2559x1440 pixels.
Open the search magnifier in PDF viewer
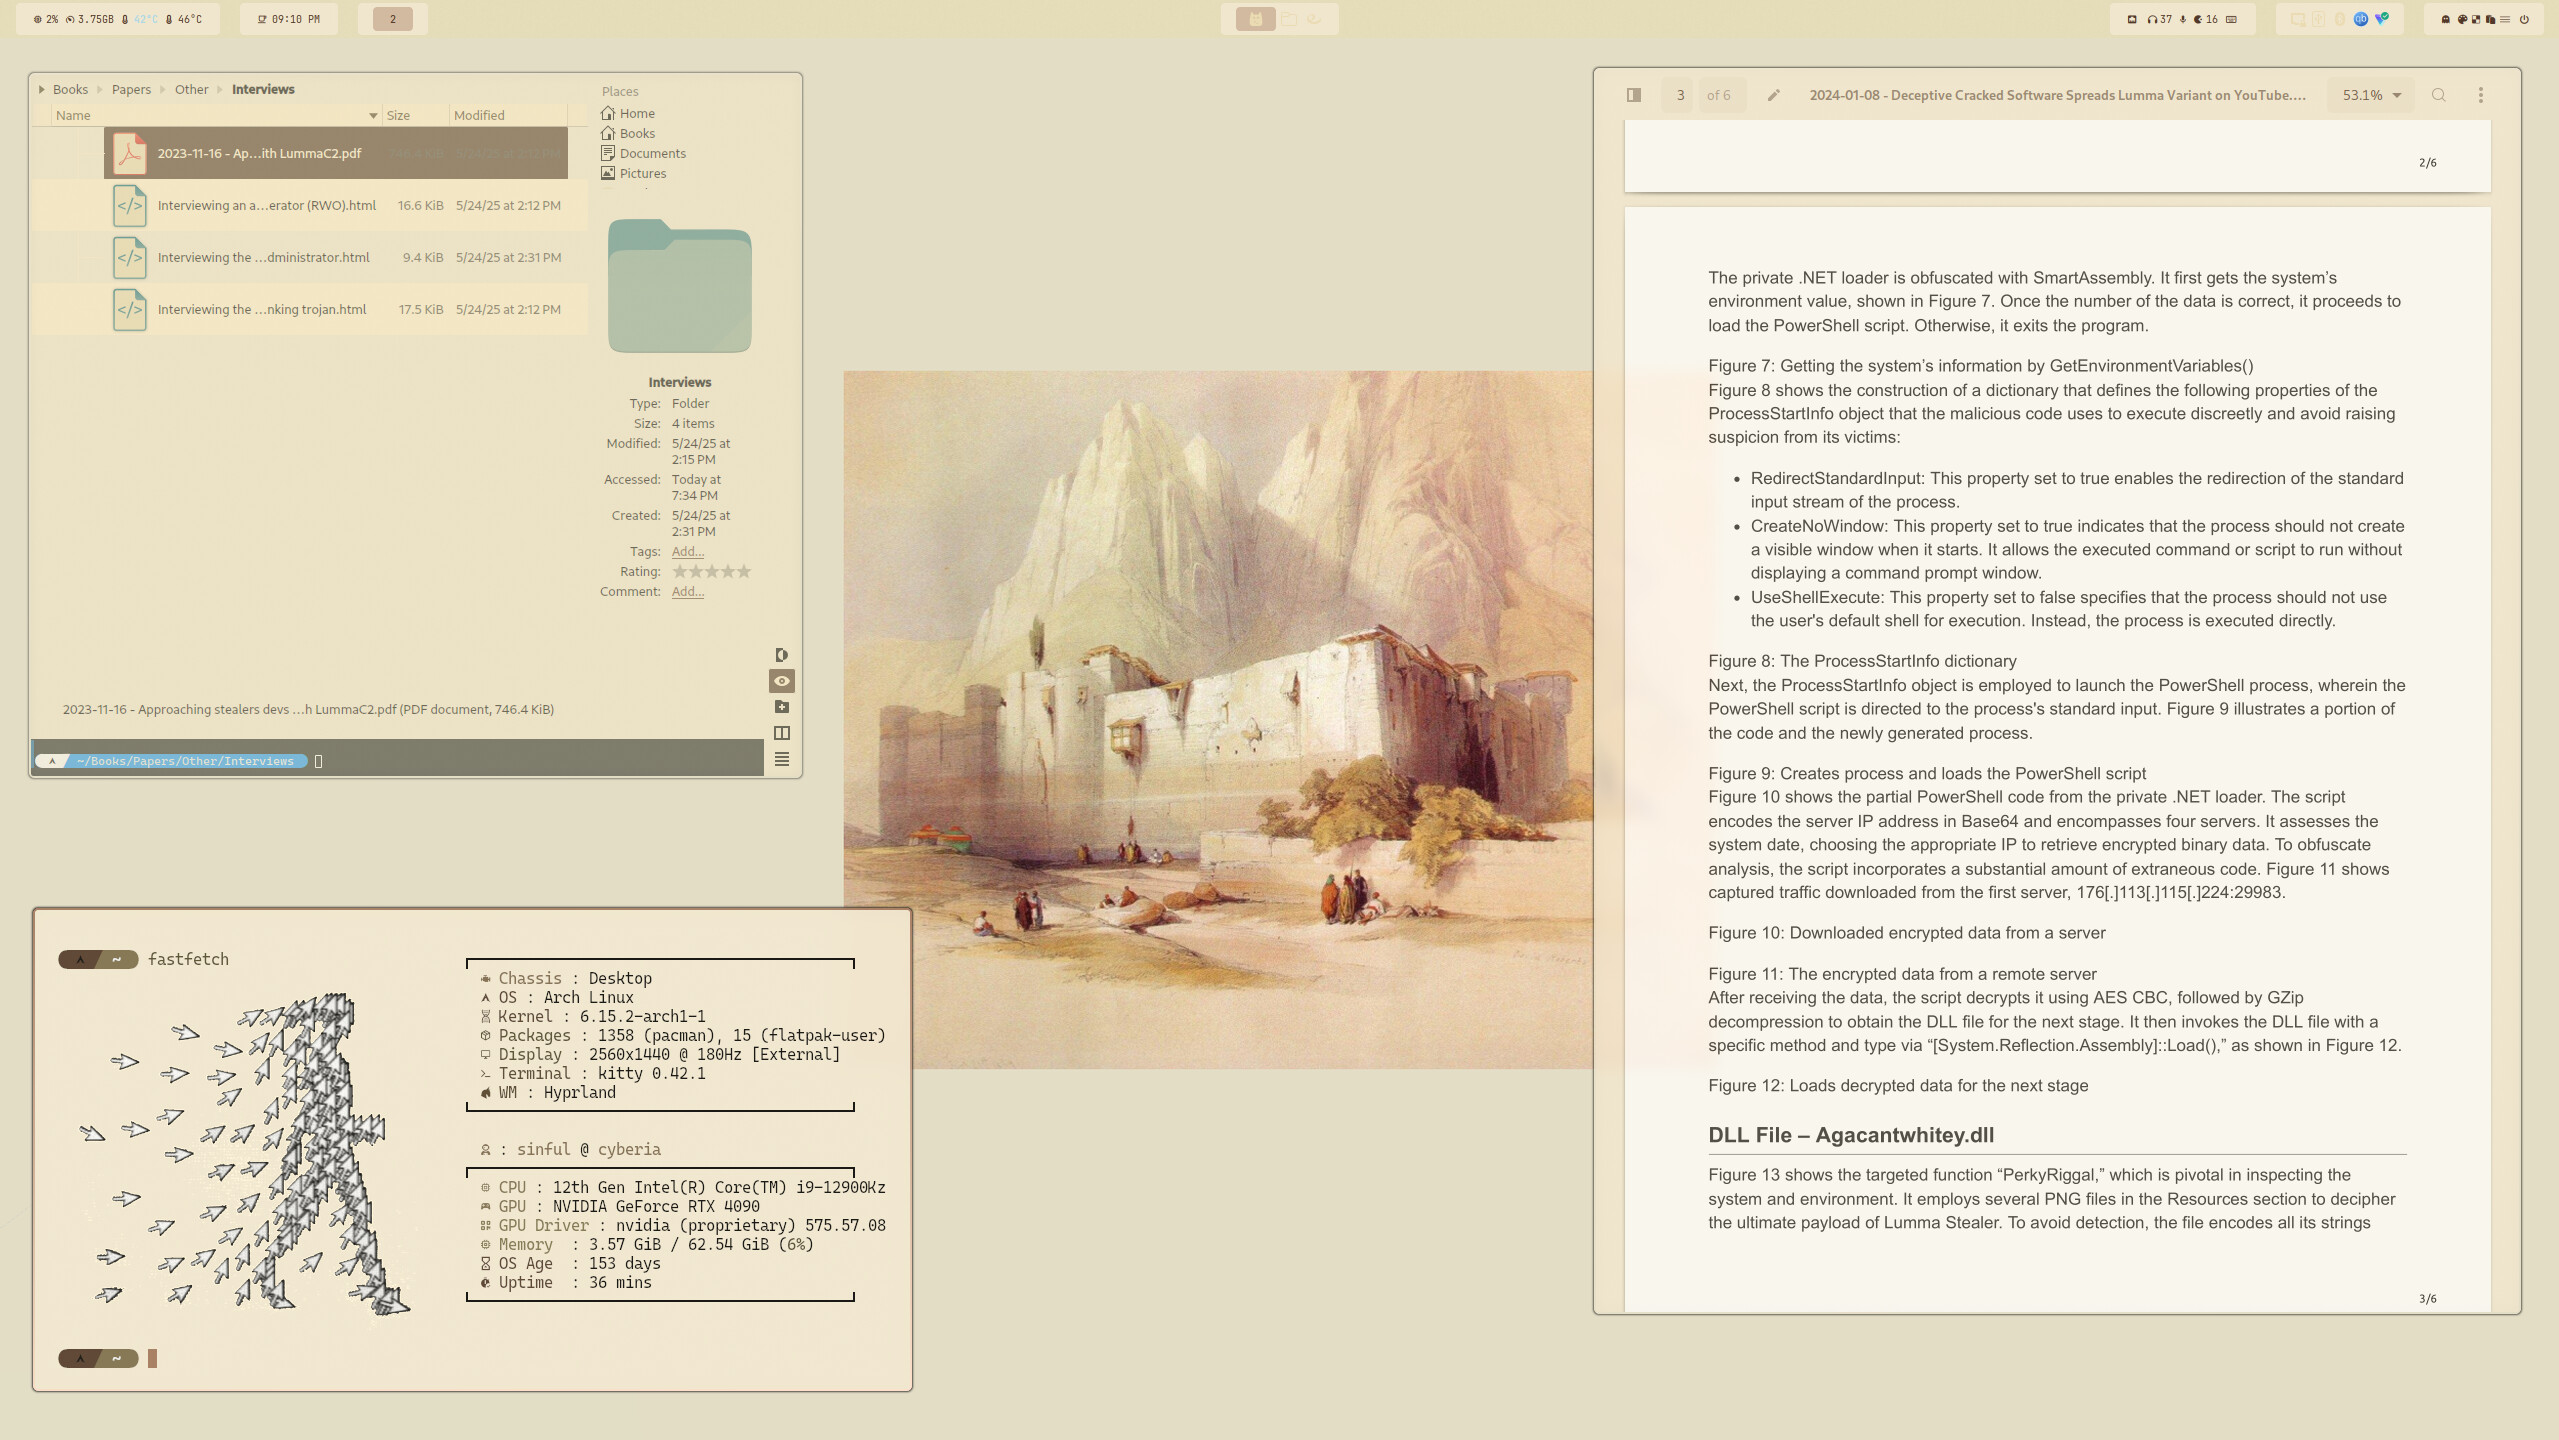pyautogui.click(x=2438, y=95)
